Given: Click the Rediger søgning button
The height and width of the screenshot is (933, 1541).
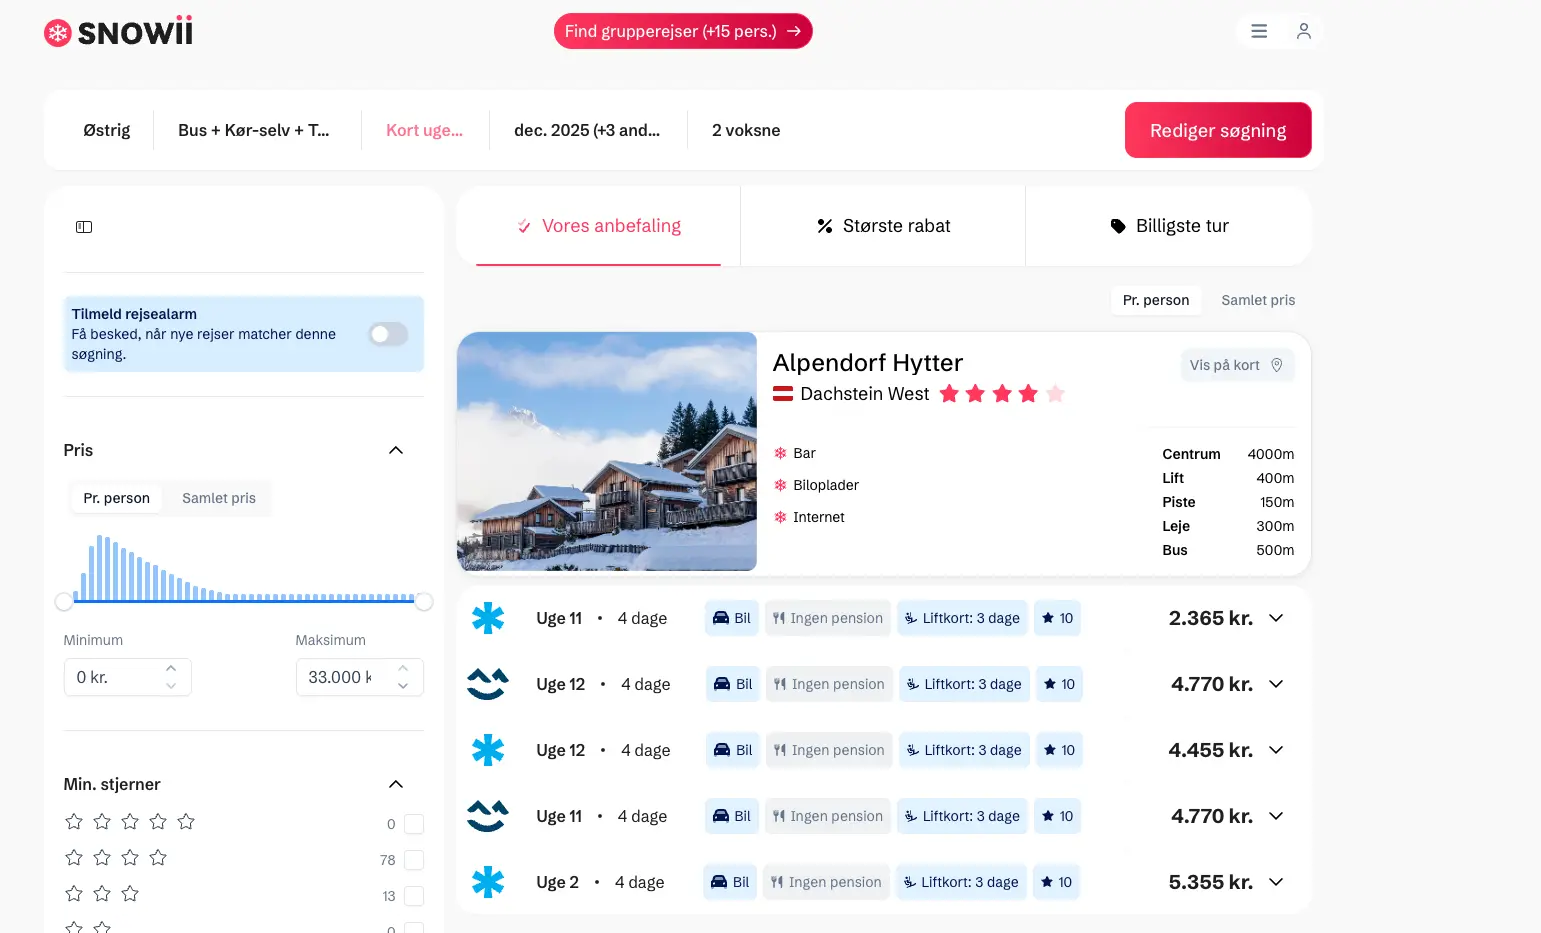Looking at the screenshot, I should tap(1218, 130).
